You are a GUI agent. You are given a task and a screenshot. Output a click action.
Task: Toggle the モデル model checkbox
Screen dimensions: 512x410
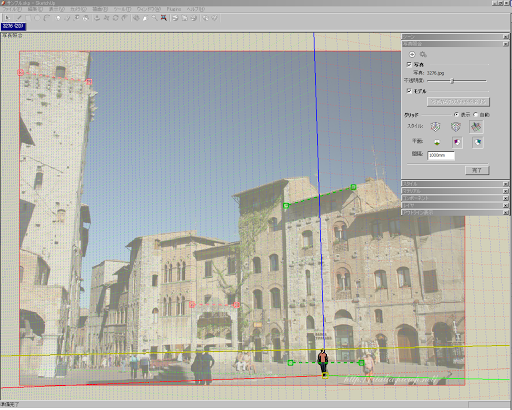(409, 91)
